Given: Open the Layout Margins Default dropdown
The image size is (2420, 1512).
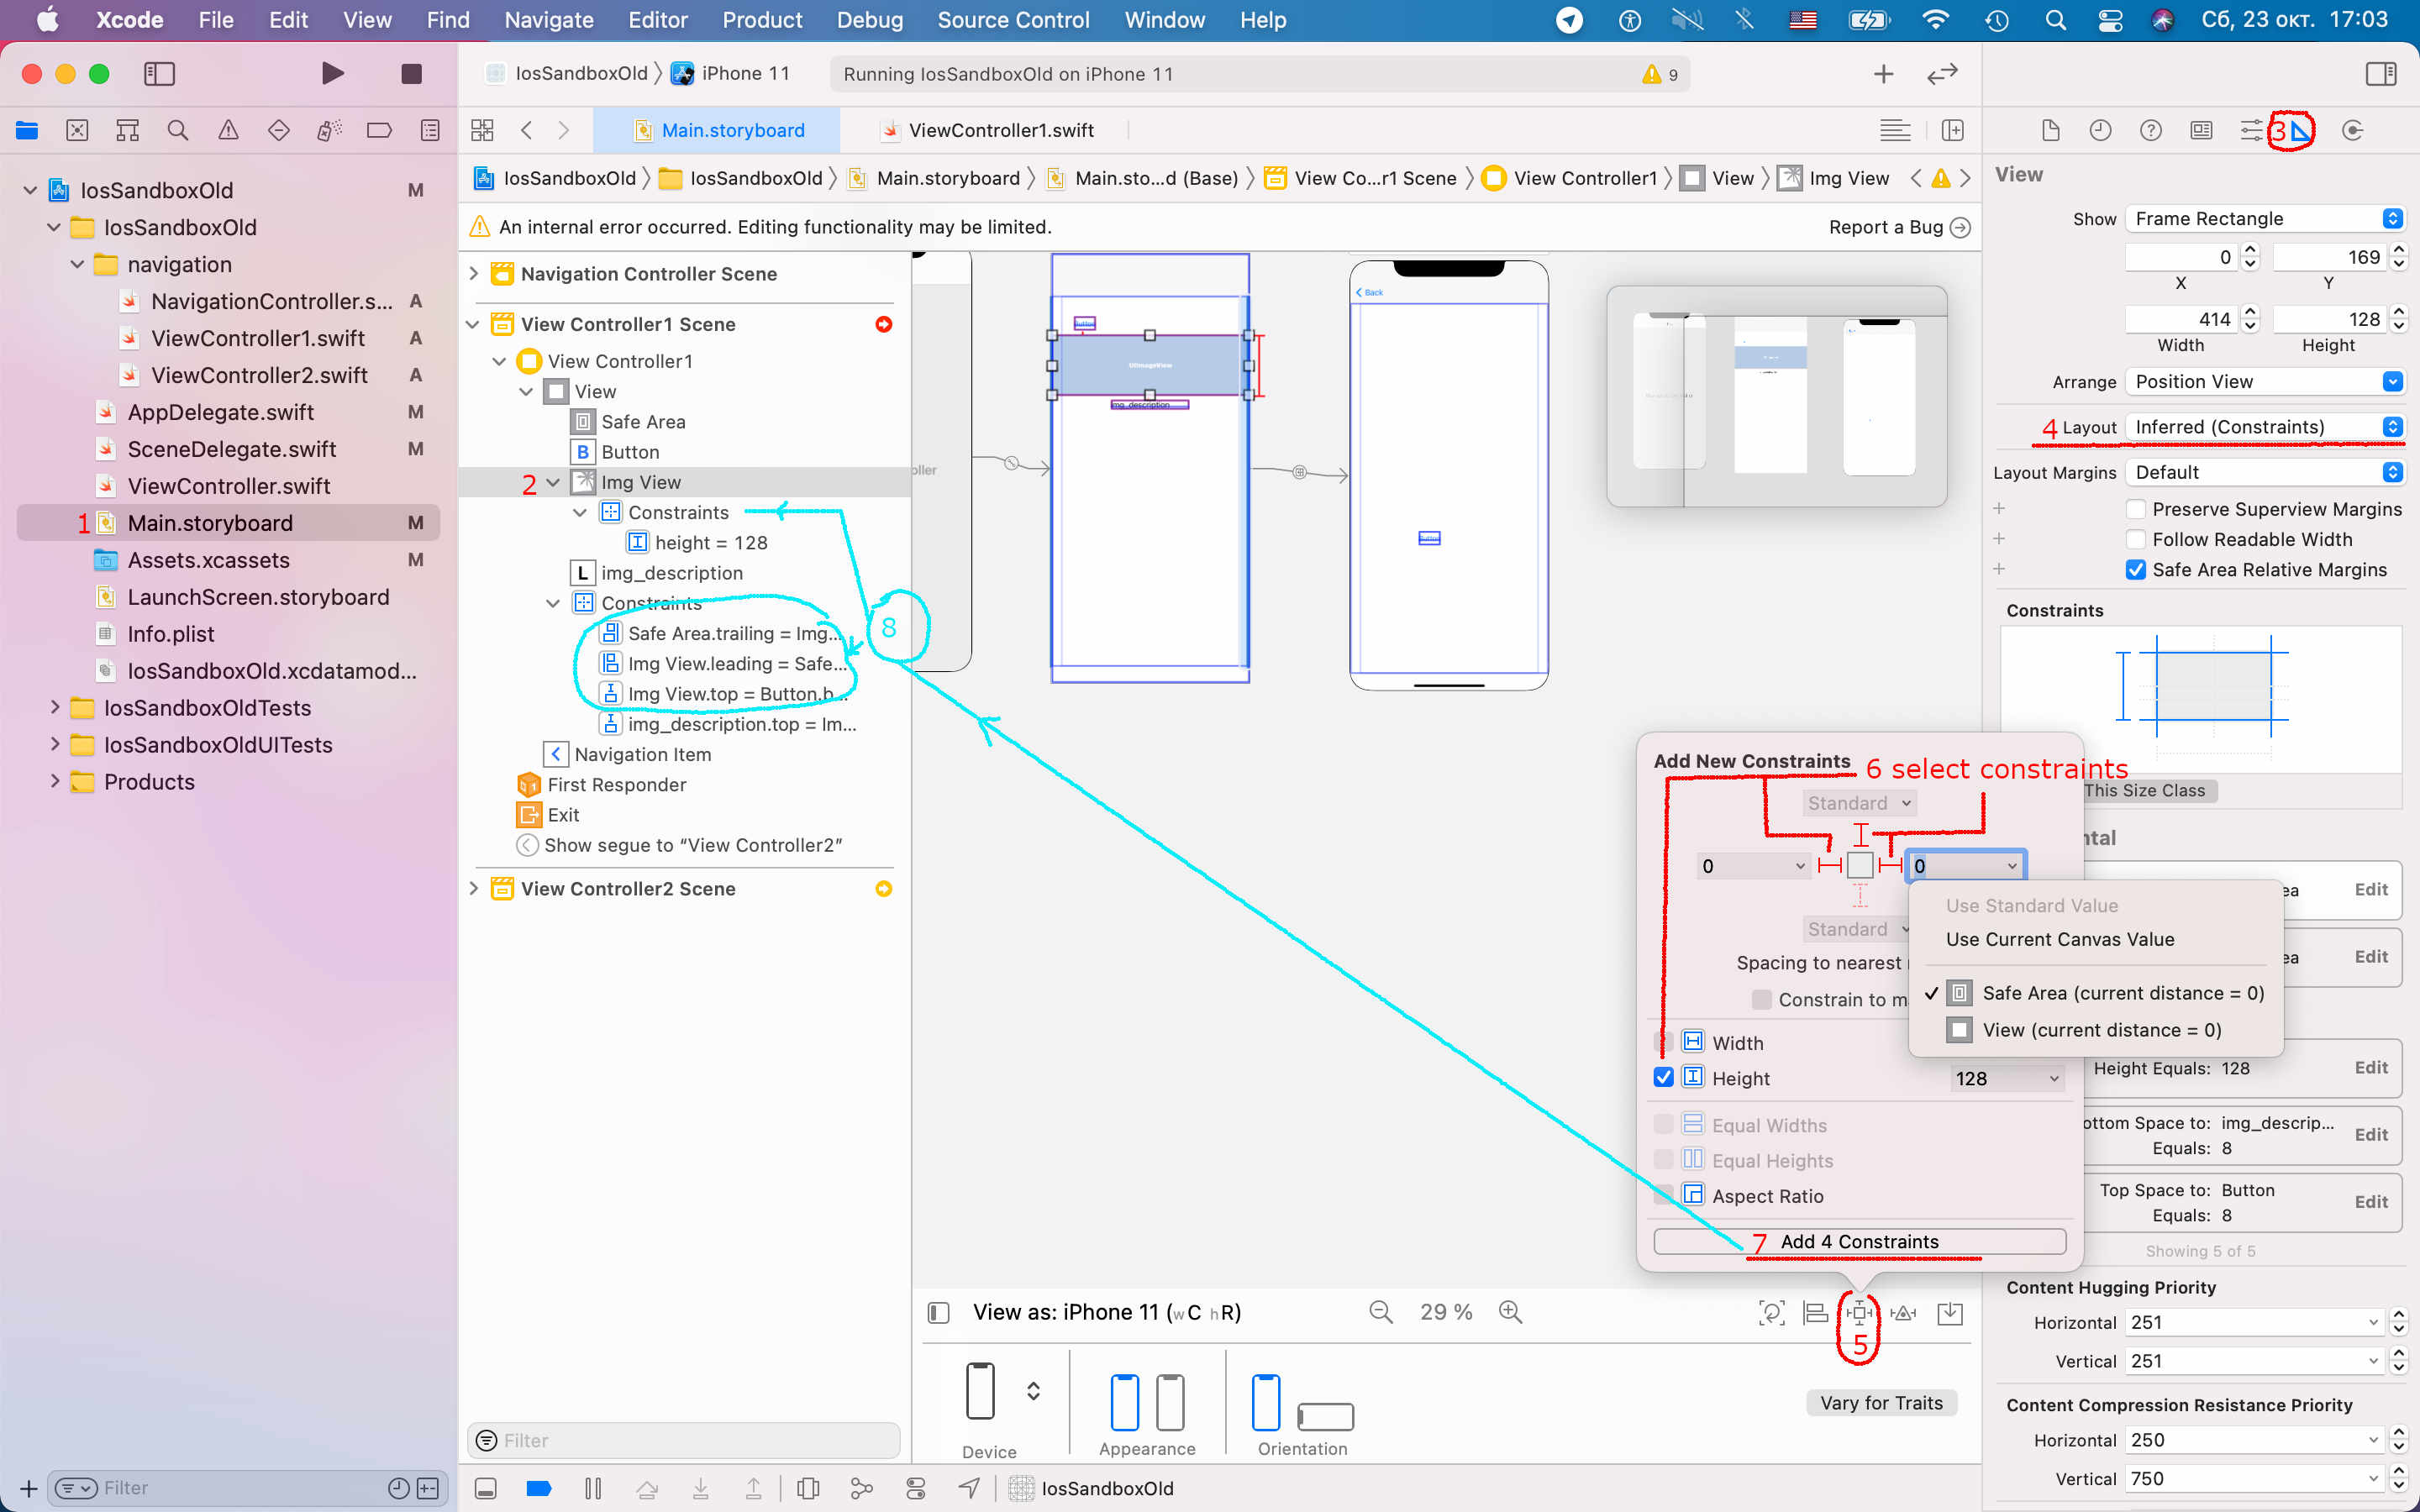Looking at the screenshot, I should tap(2264, 472).
